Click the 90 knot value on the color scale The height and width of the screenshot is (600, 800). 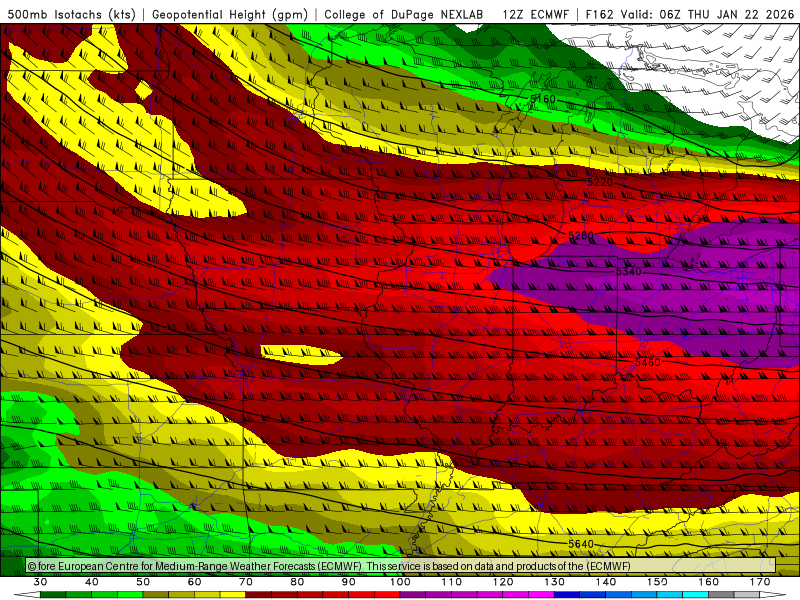click(x=349, y=582)
